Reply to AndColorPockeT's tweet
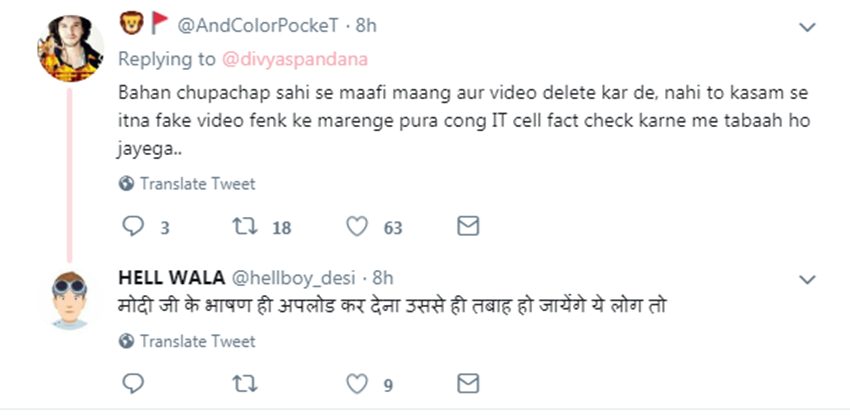Viewport: 850px width, 417px height. coord(133,227)
